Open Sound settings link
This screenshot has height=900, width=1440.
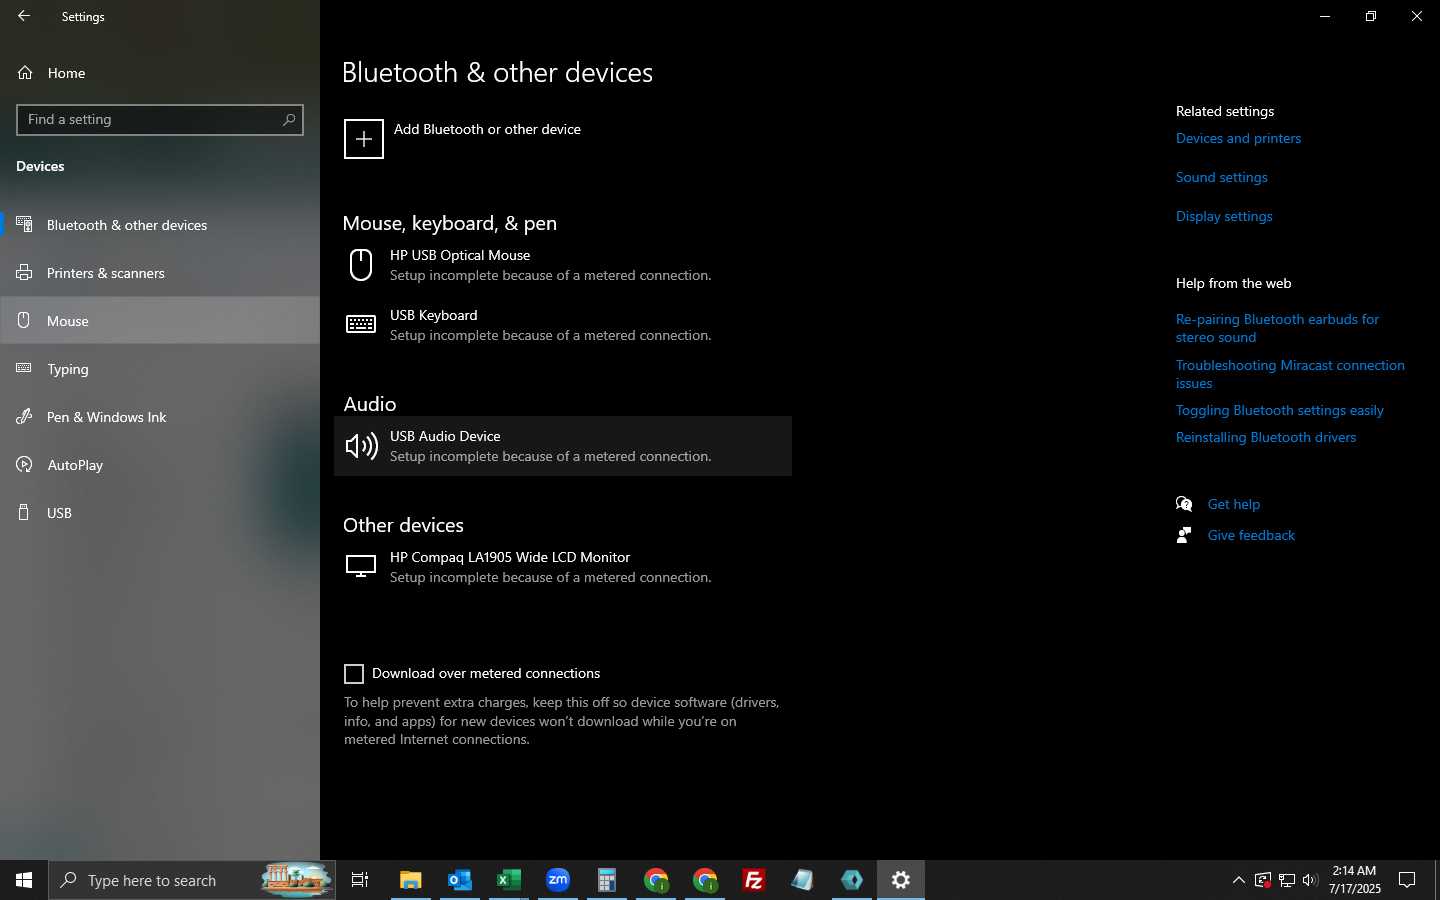tap(1221, 178)
